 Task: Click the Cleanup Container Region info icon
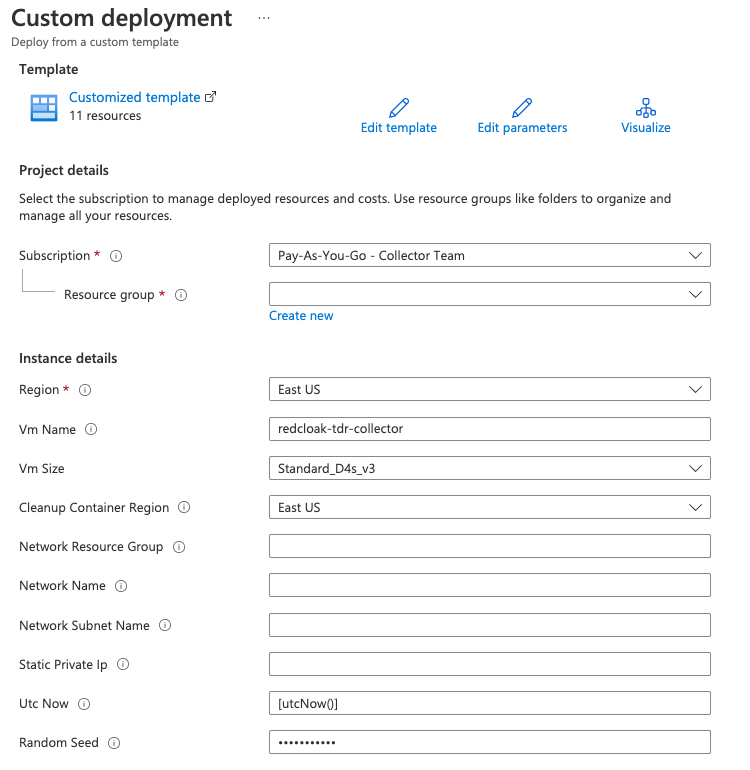[184, 507]
